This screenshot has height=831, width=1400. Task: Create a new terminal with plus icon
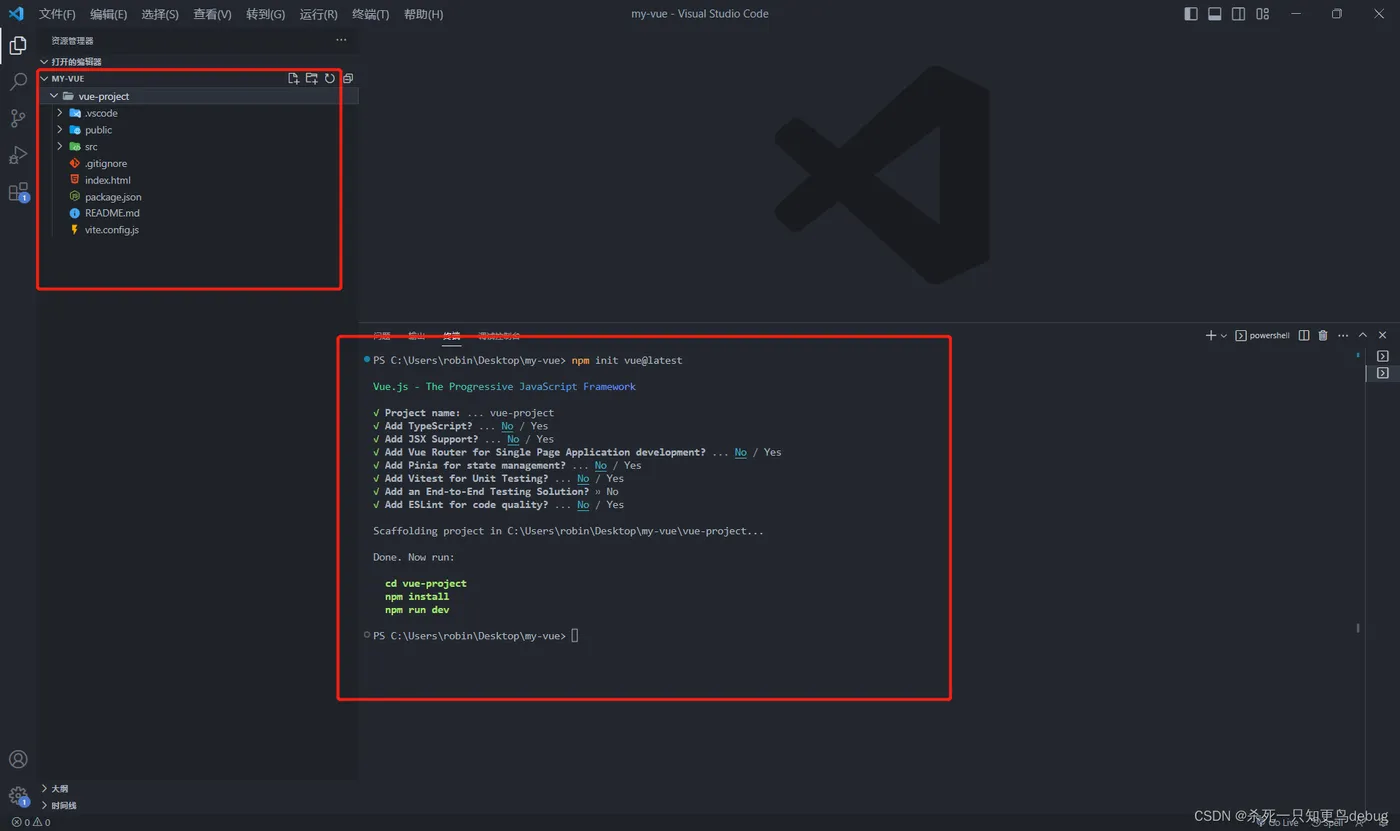[1211, 335]
